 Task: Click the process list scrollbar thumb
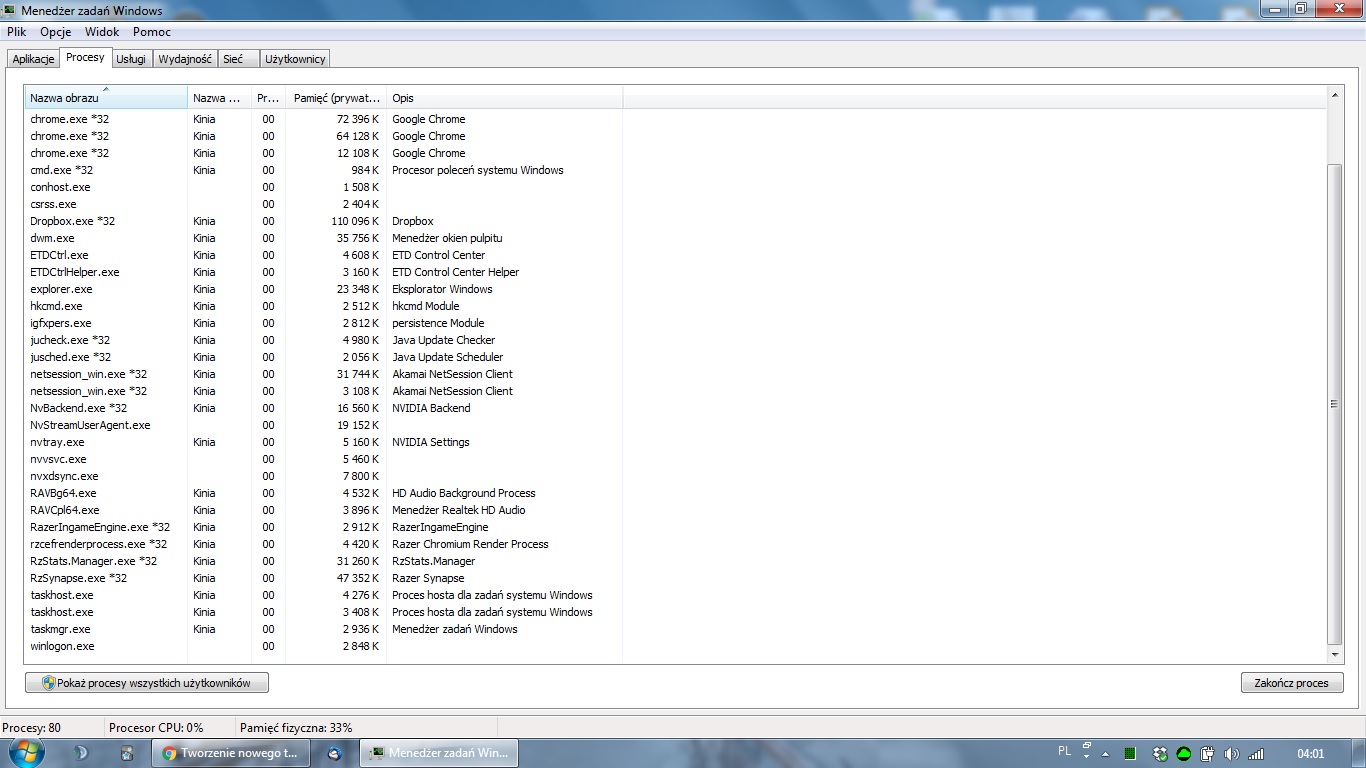point(1335,404)
